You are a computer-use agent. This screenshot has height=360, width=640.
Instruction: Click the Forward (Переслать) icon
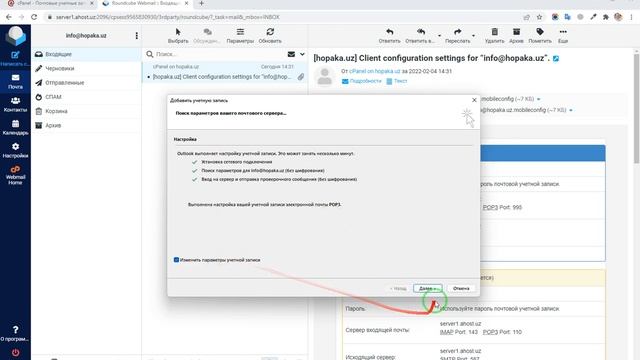coord(457,36)
